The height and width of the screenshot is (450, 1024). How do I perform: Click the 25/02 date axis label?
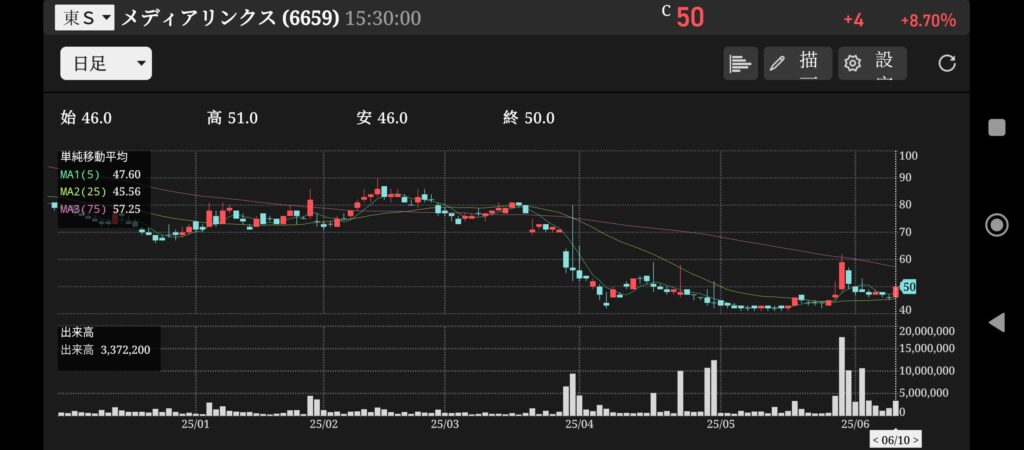point(325,424)
